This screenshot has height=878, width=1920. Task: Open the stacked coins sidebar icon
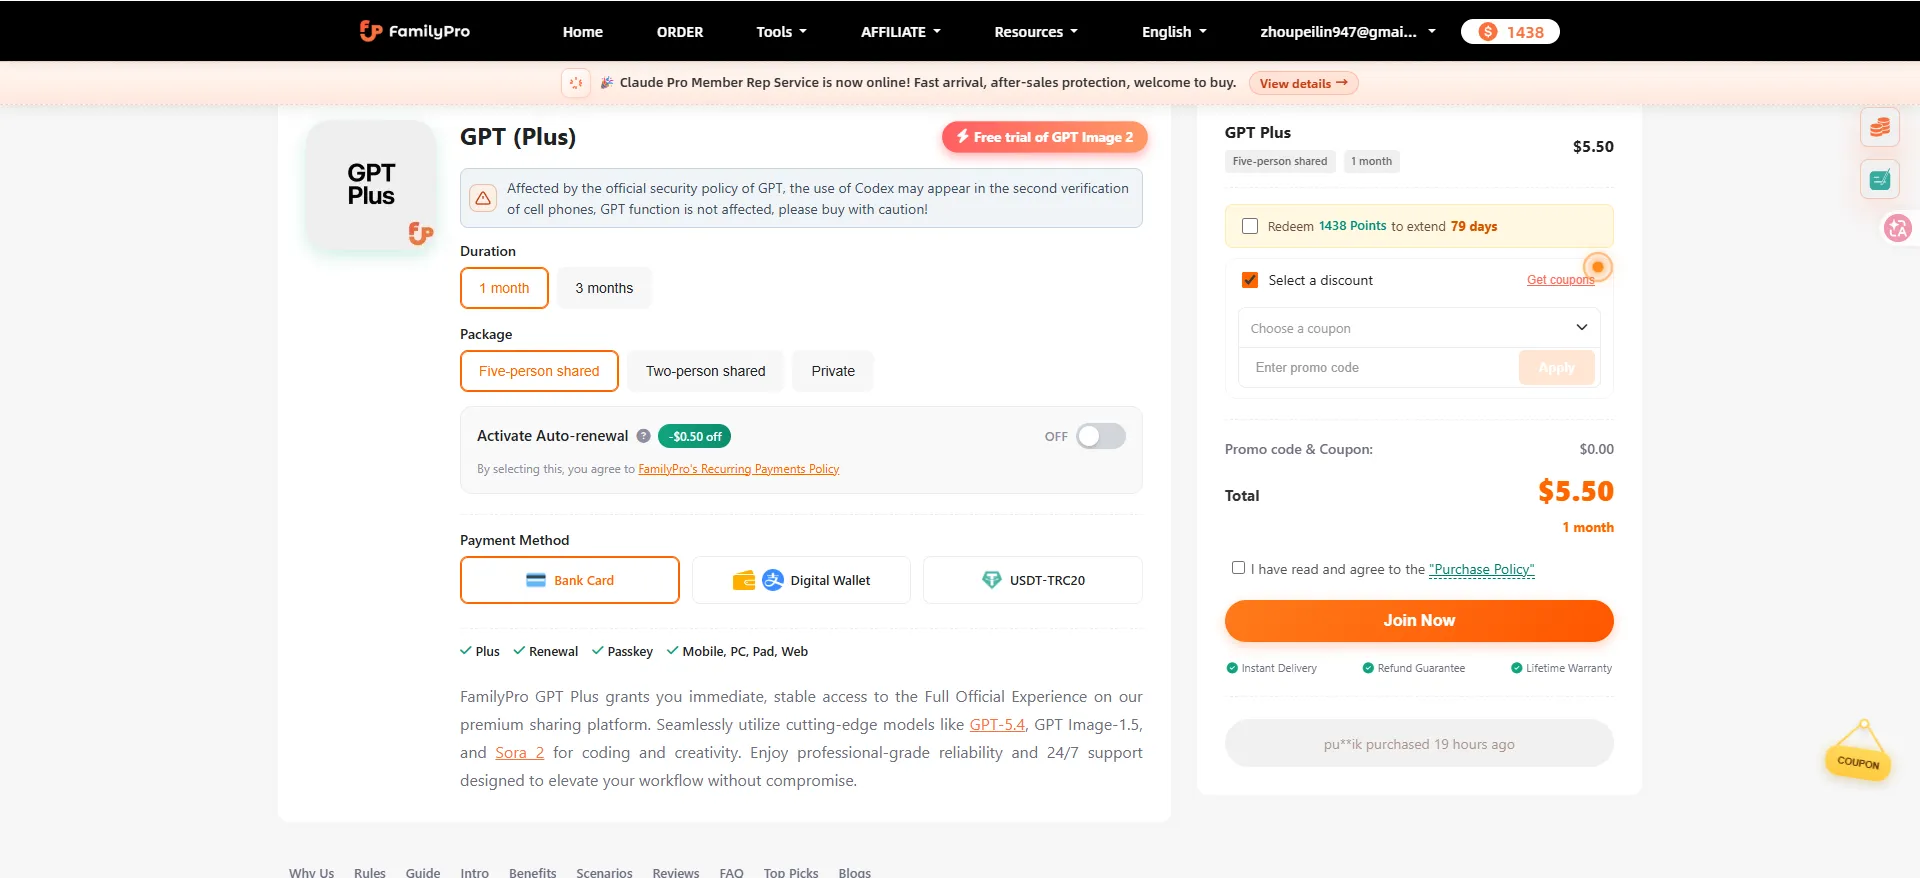[1880, 127]
